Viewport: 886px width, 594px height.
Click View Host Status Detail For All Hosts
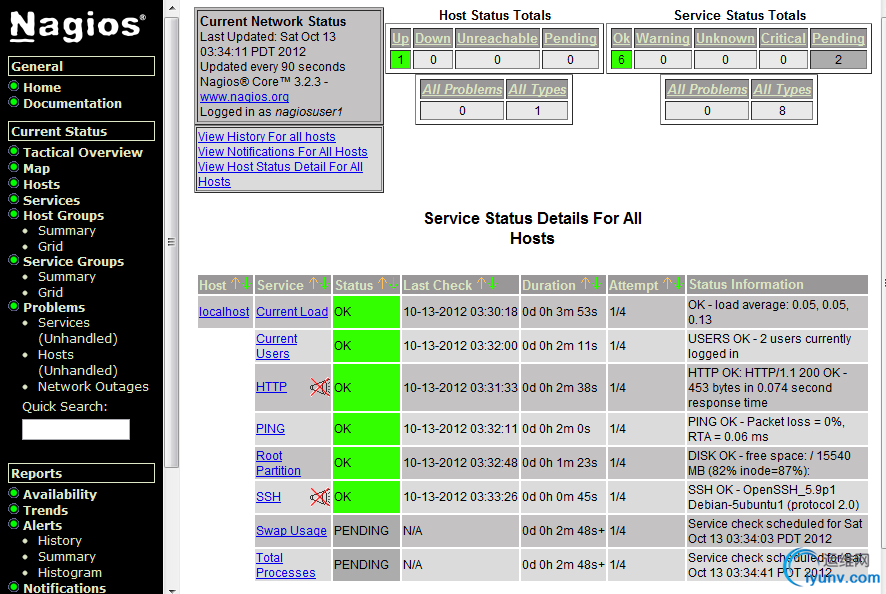[280, 174]
